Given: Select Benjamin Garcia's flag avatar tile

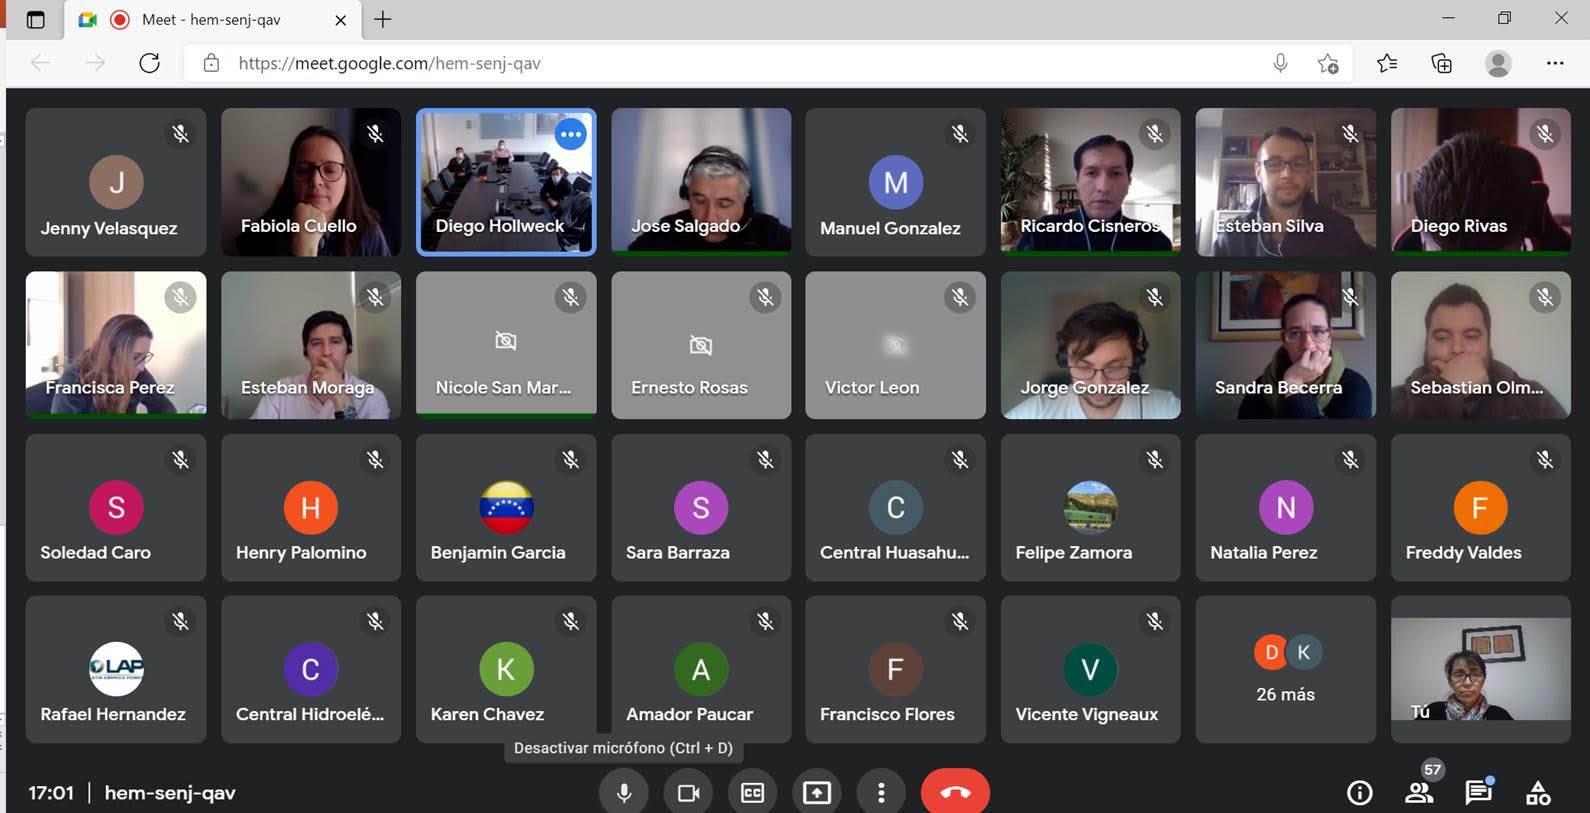Looking at the screenshot, I should click(506, 507).
